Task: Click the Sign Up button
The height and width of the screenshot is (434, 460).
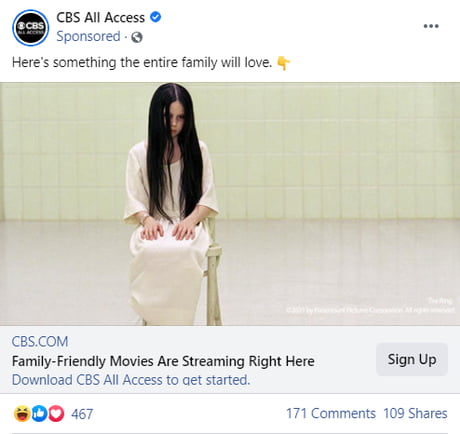Action: [x=412, y=359]
